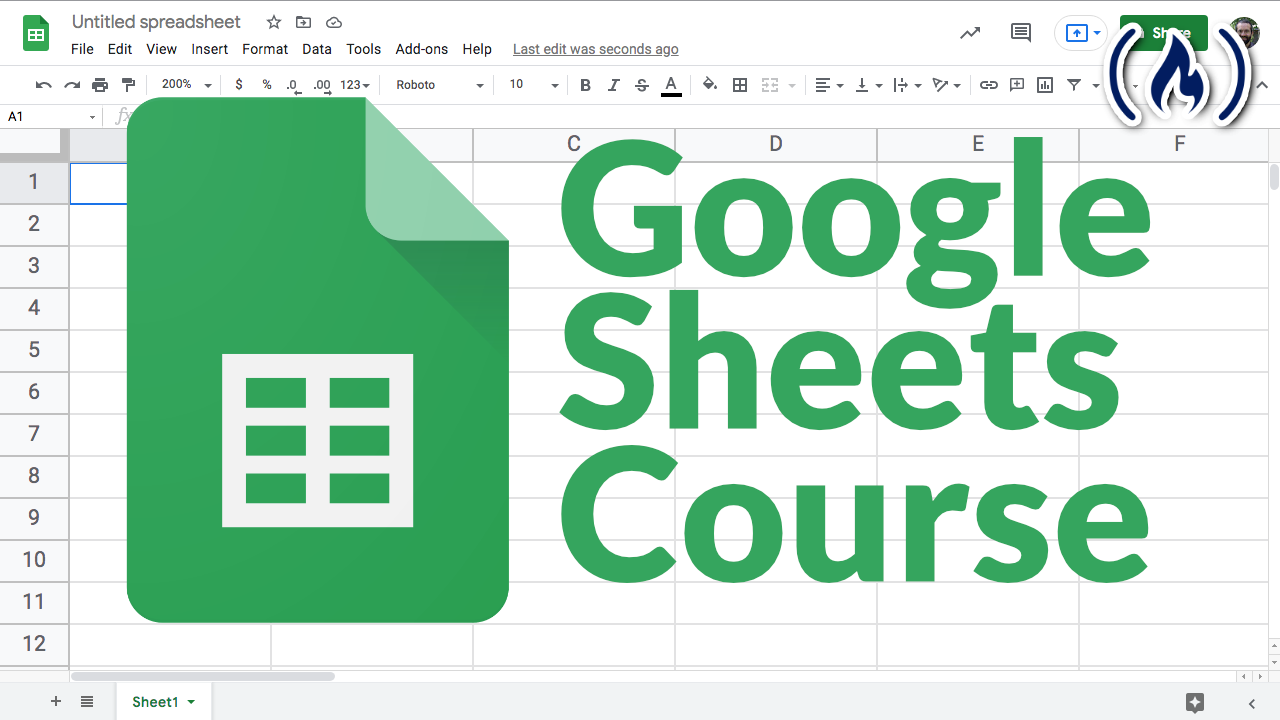
Task: Toggle bold formatting
Action: pyautogui.click(x=586, y=85)
